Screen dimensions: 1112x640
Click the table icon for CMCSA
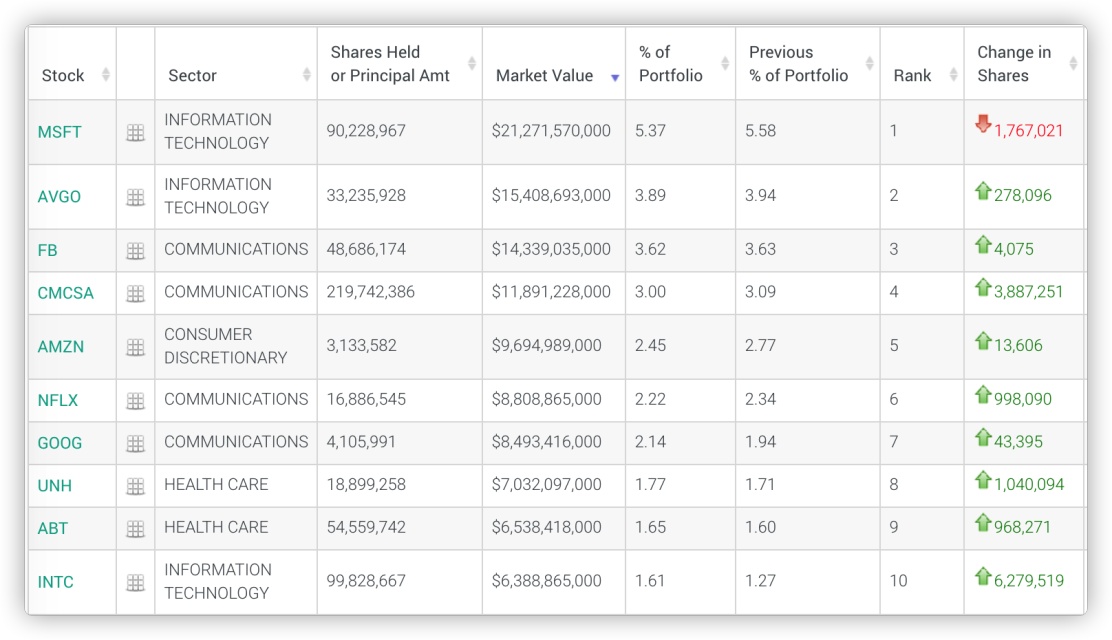coord(135,293)
